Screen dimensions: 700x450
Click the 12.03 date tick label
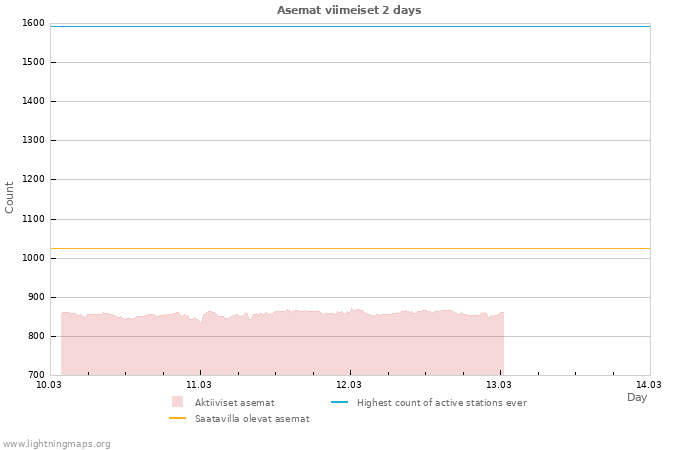(349, 384)
